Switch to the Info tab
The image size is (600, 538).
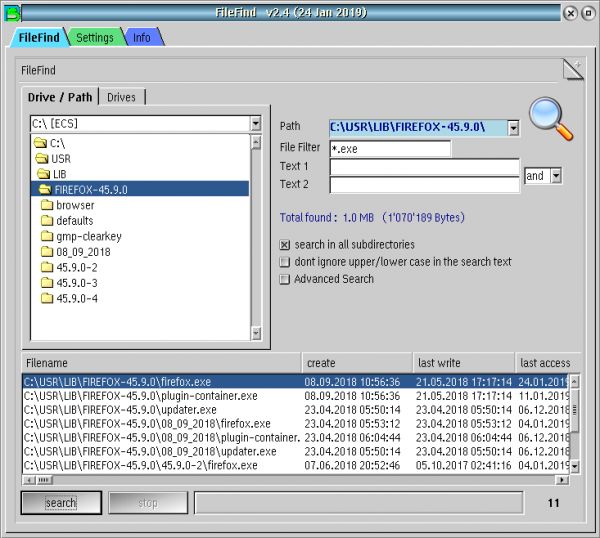point(142,37)
